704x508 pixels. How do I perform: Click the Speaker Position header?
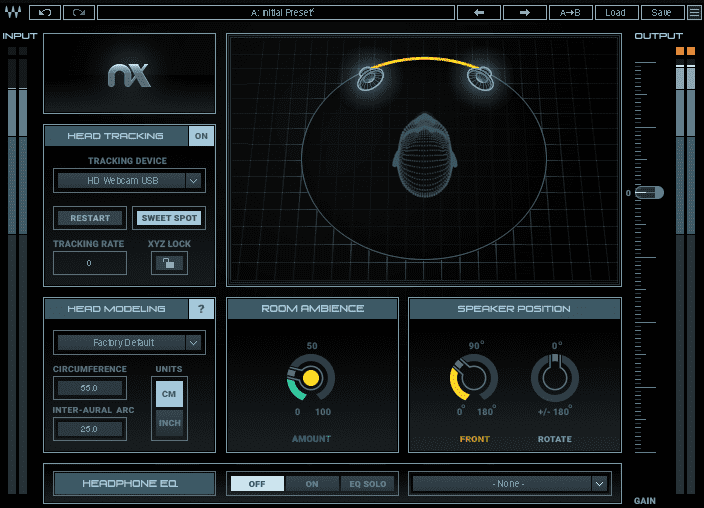515,309
